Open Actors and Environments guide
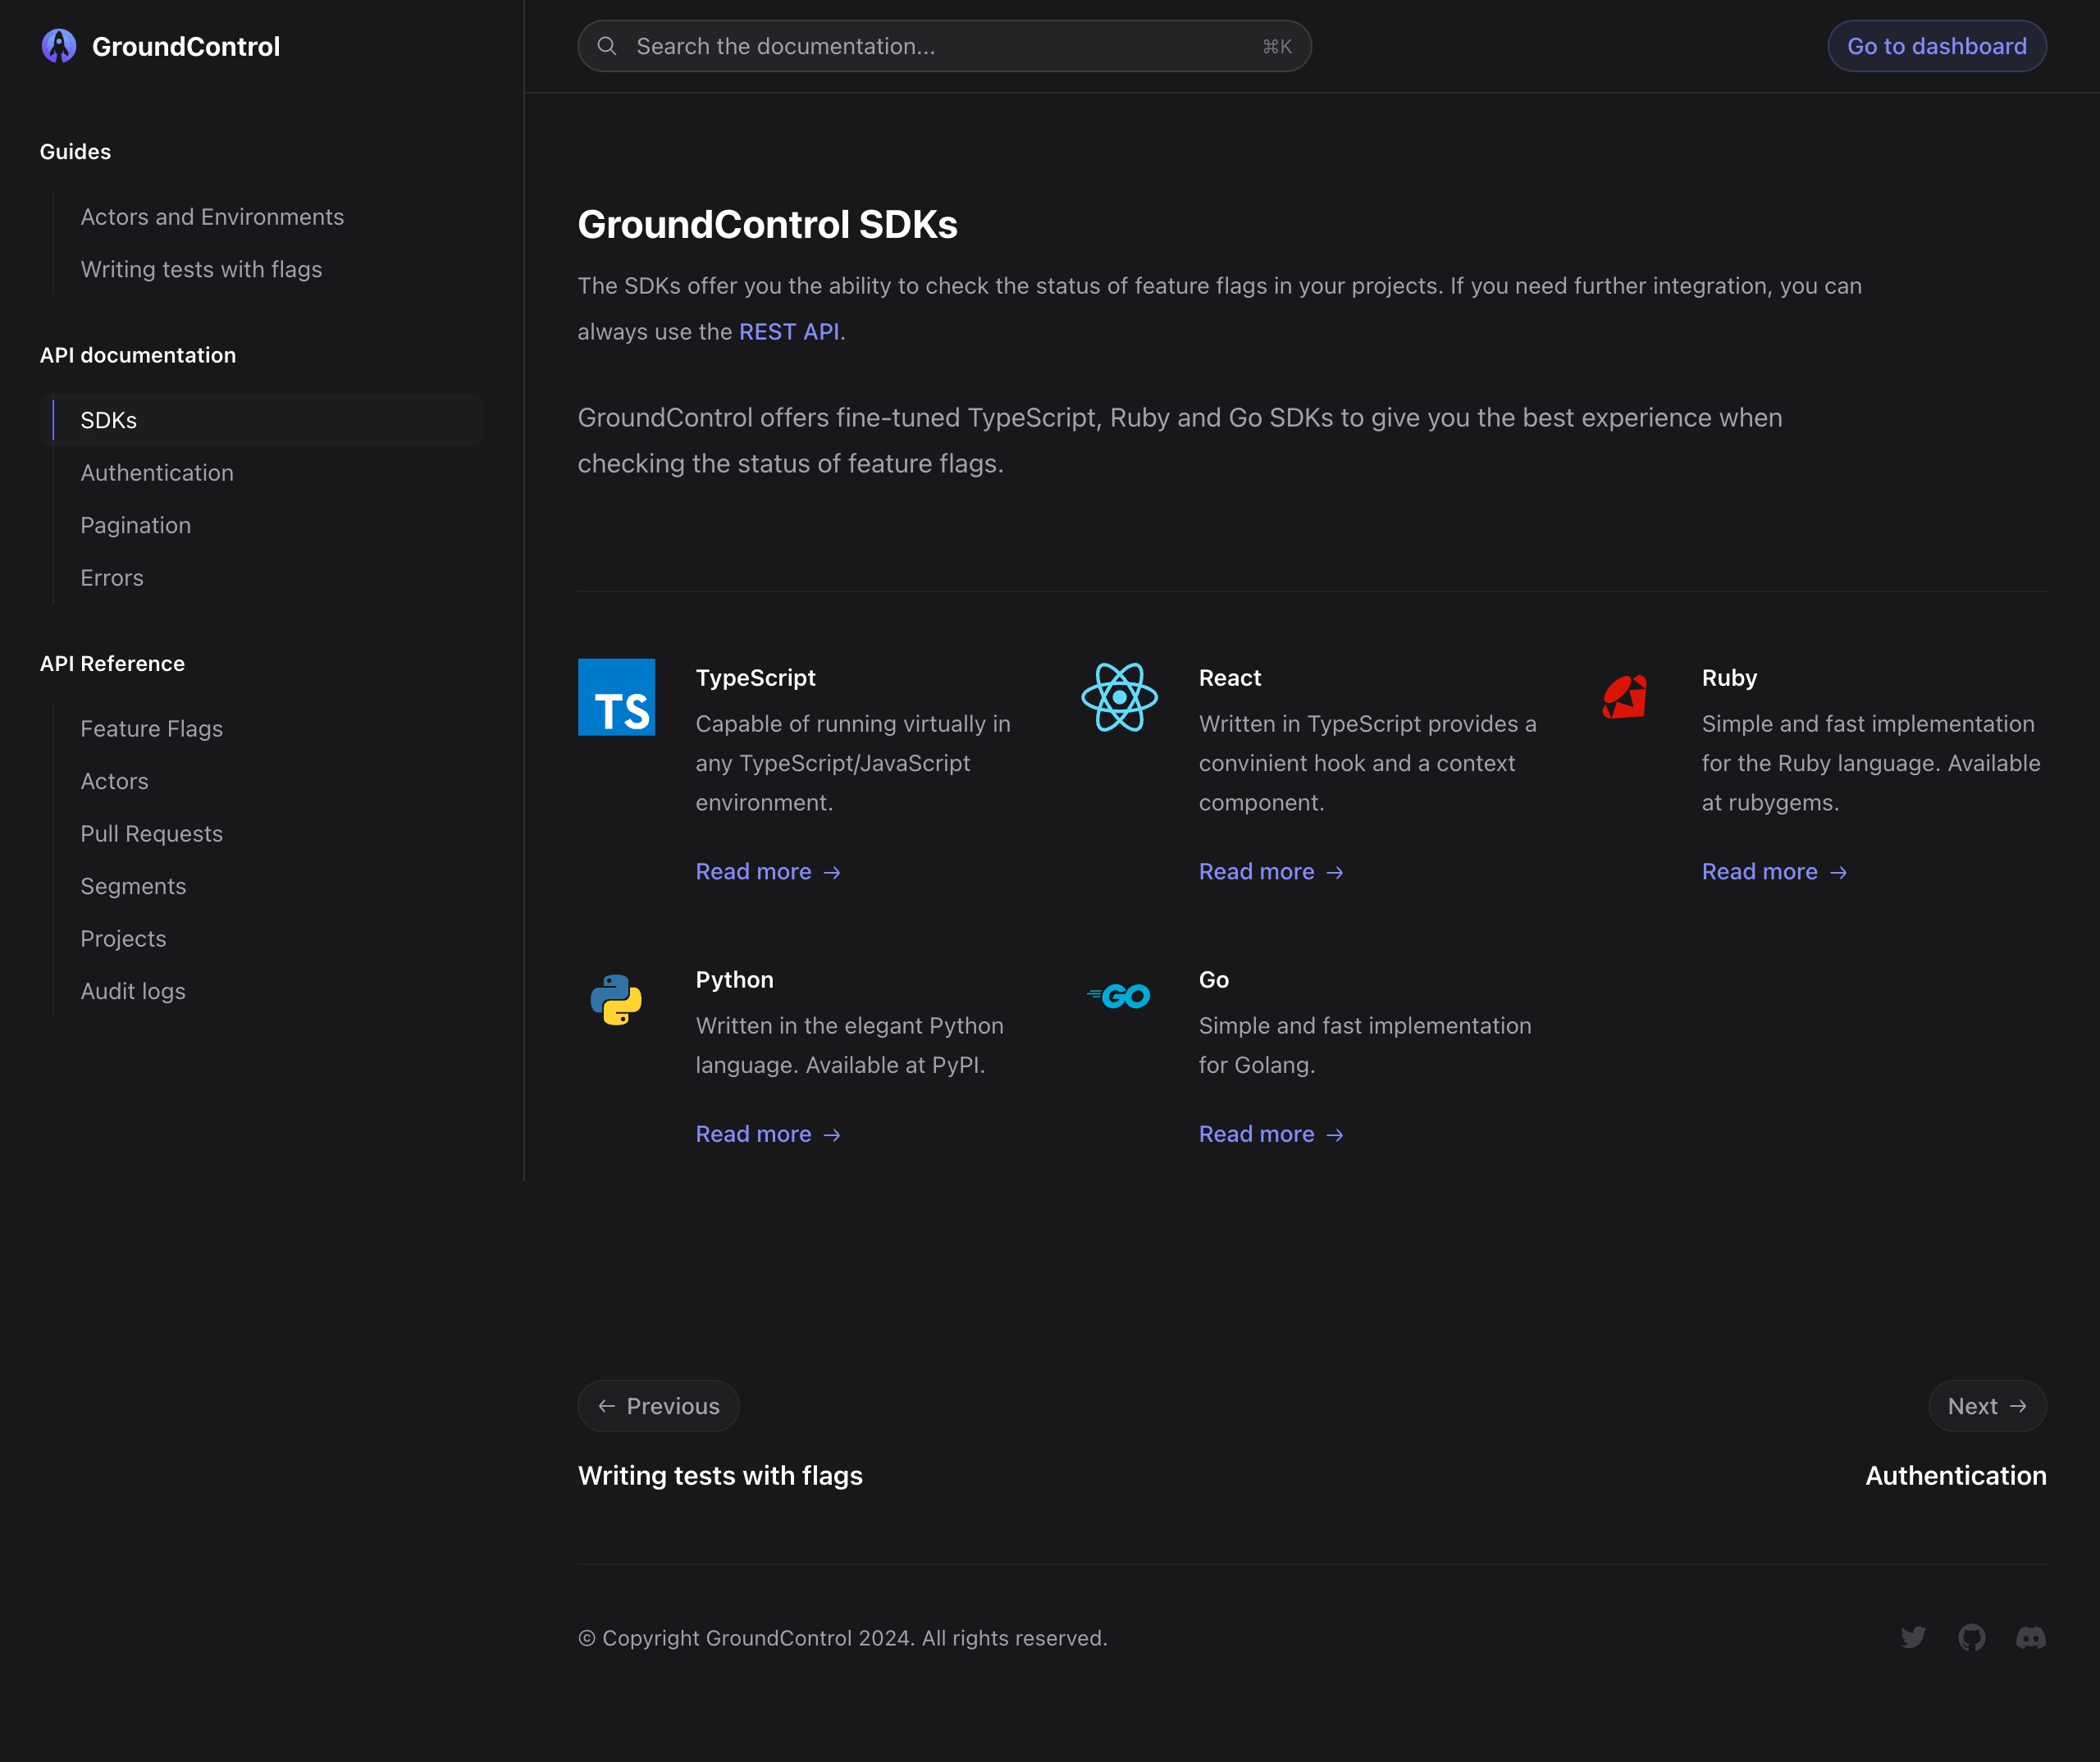The height and width of the screenshot is (1762, 2100). coord(212,217)
